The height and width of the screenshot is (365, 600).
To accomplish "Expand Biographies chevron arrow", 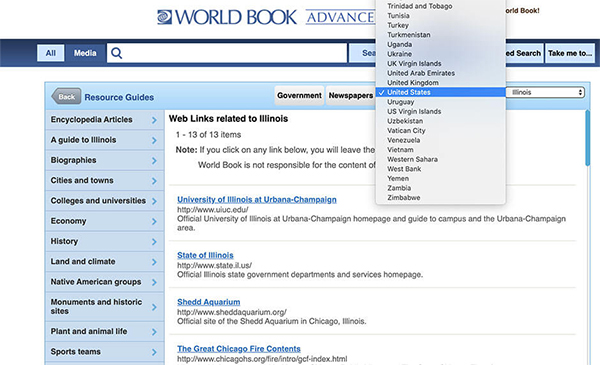I will [x=154, y=161].
